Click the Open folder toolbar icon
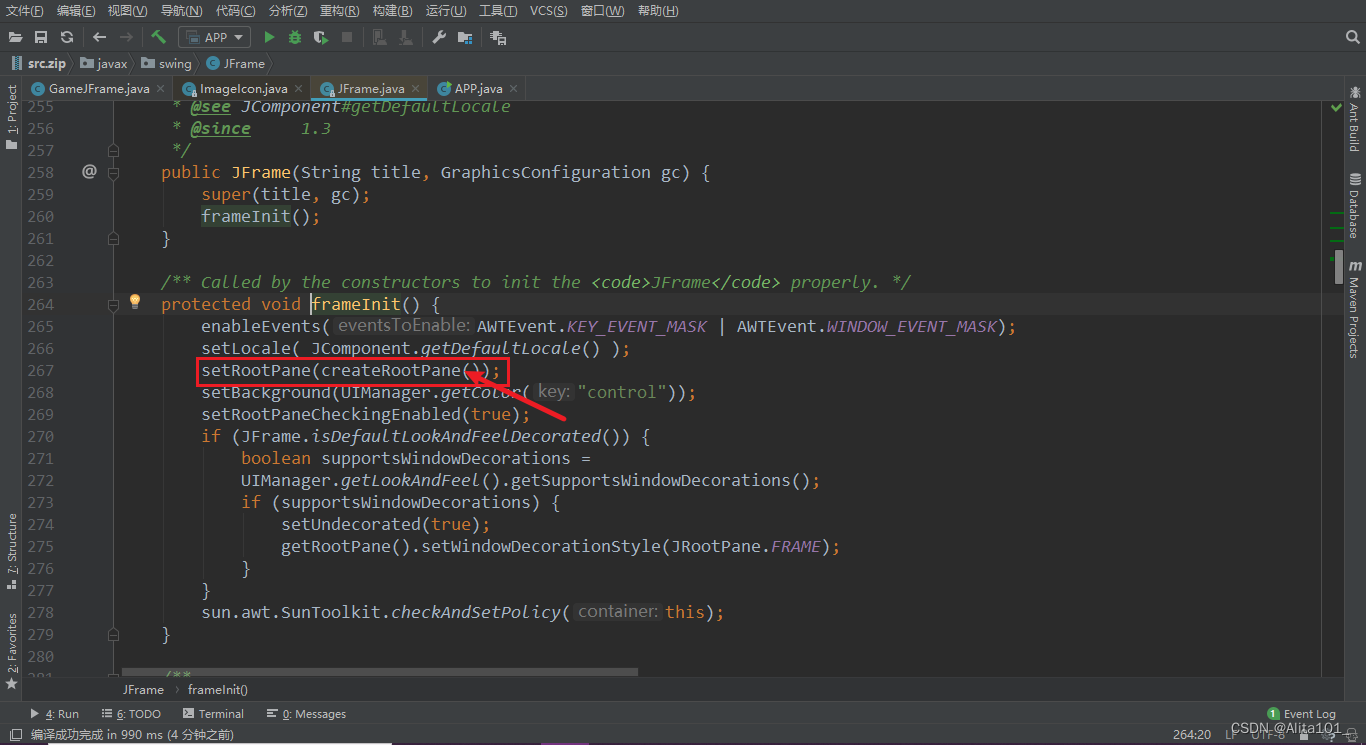The image size is (1366, 745). point(16,37)
